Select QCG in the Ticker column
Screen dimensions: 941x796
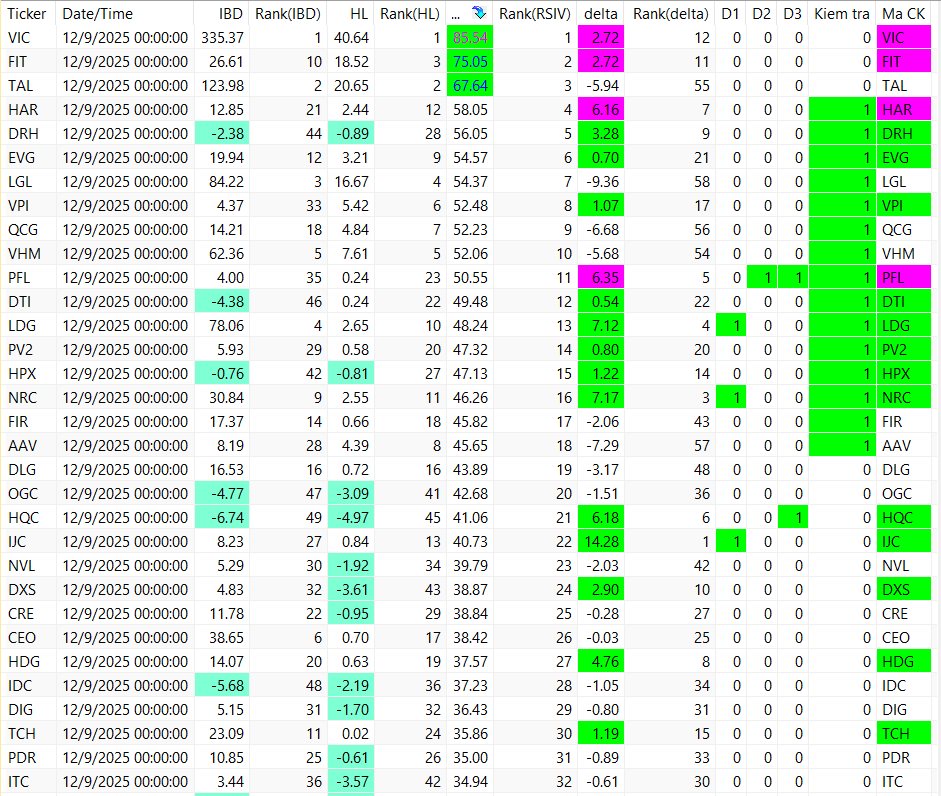(23, 230)
